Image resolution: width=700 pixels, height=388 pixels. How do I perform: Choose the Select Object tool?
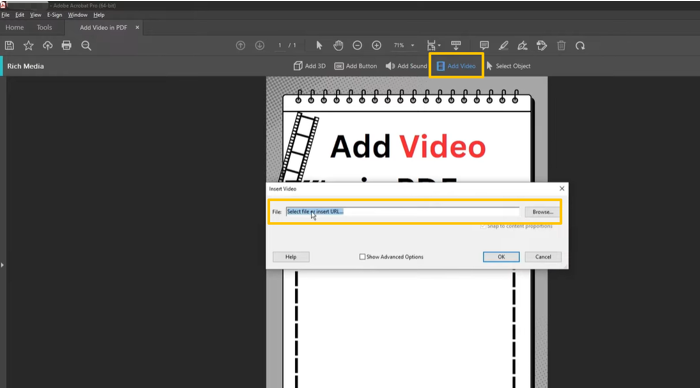(x=508, y=66)
